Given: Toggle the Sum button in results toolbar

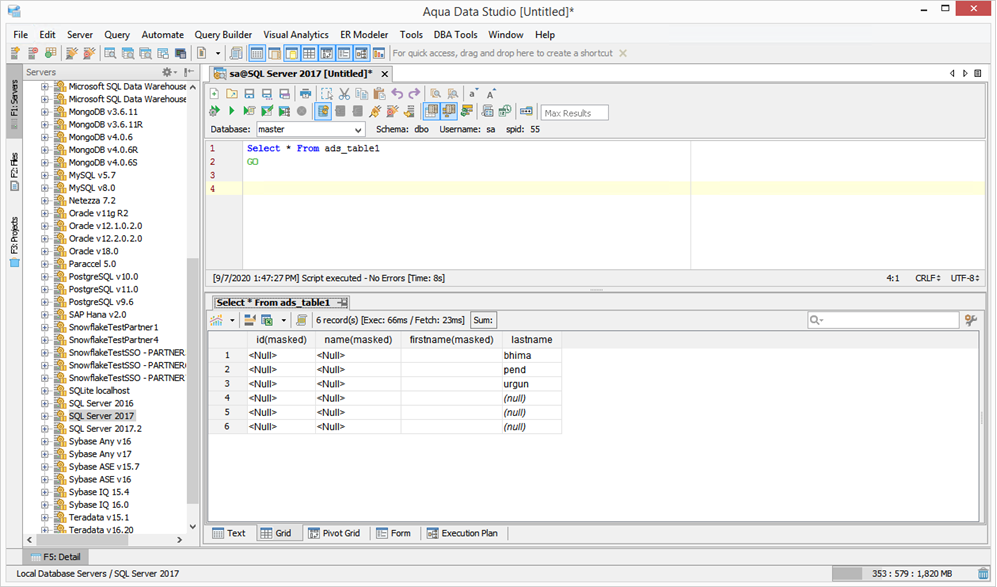Looking at the screenshot, I should point(483,320).
